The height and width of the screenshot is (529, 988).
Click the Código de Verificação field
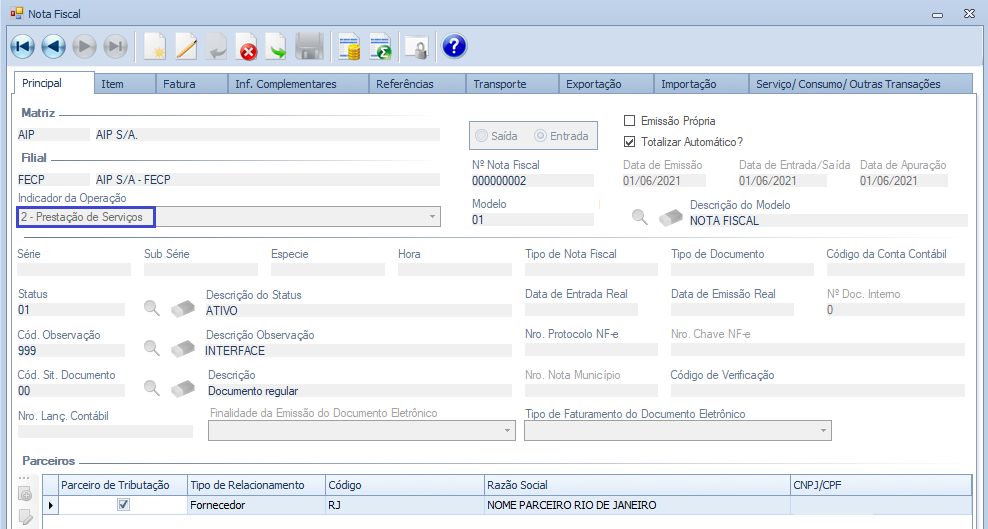coord(817,390)
